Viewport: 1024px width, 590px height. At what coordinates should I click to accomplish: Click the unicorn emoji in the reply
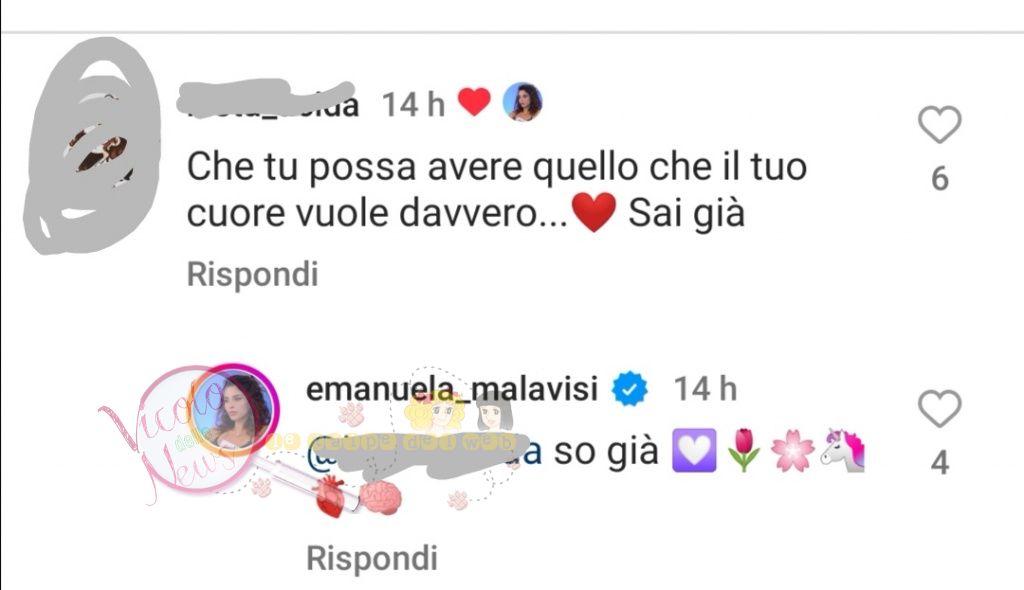click(843, 450)
